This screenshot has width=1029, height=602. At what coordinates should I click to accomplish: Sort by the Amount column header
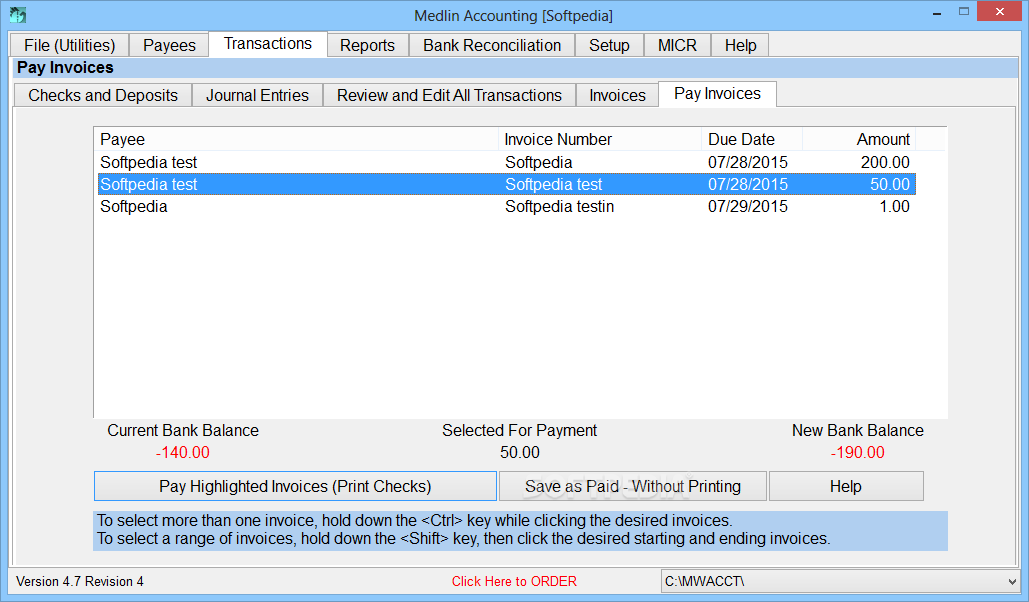click(x=858, y=139)
